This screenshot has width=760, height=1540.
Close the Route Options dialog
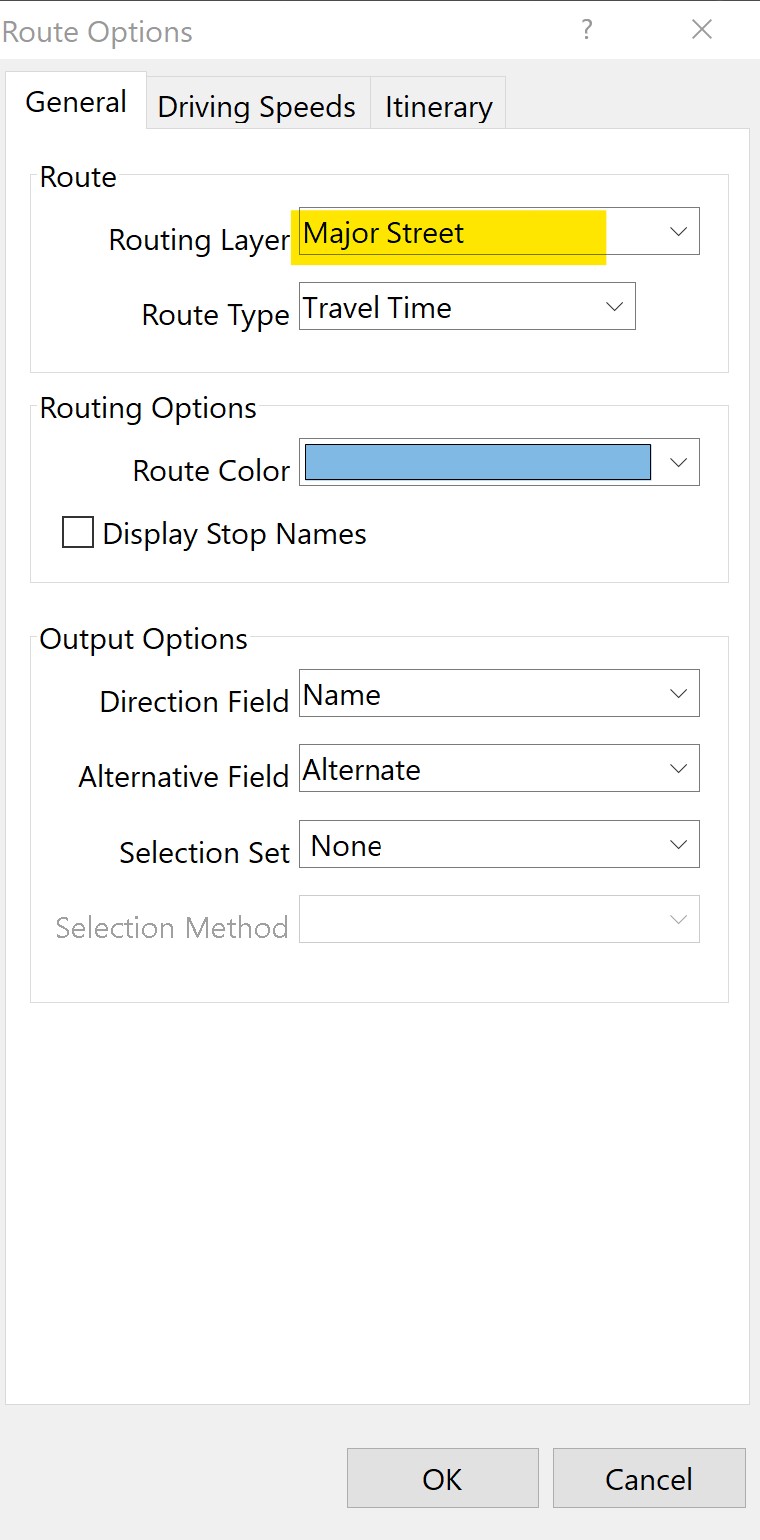(x=702, y=30)
